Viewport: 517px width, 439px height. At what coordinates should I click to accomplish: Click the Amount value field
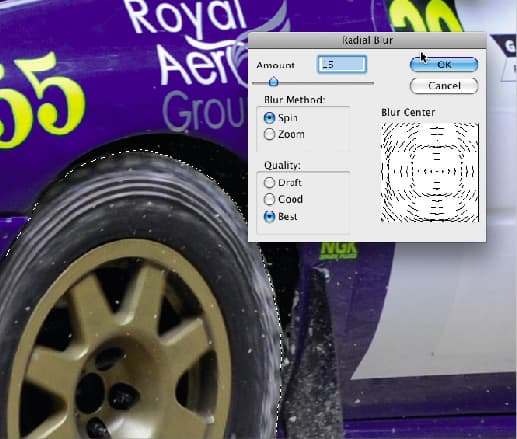click(x=342, y=64)
